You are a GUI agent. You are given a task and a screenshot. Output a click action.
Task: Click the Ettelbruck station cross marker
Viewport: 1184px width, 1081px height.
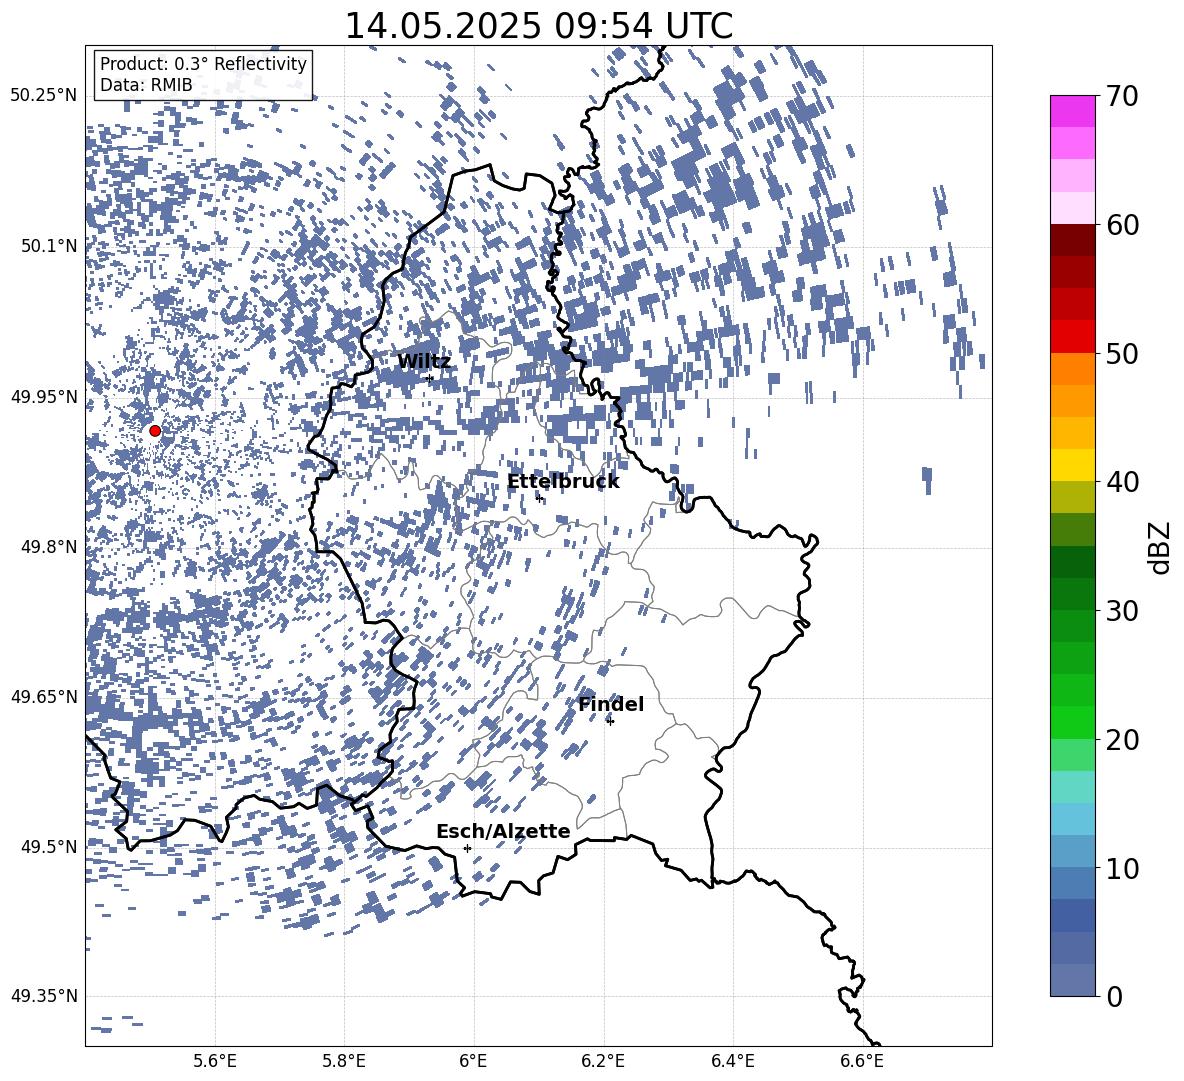pos(539,498)
